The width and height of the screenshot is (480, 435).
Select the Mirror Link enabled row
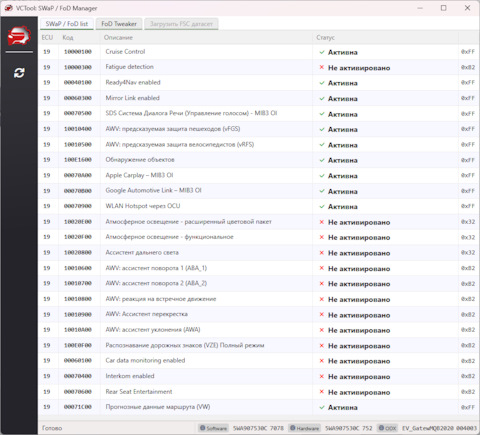[258, 98]
